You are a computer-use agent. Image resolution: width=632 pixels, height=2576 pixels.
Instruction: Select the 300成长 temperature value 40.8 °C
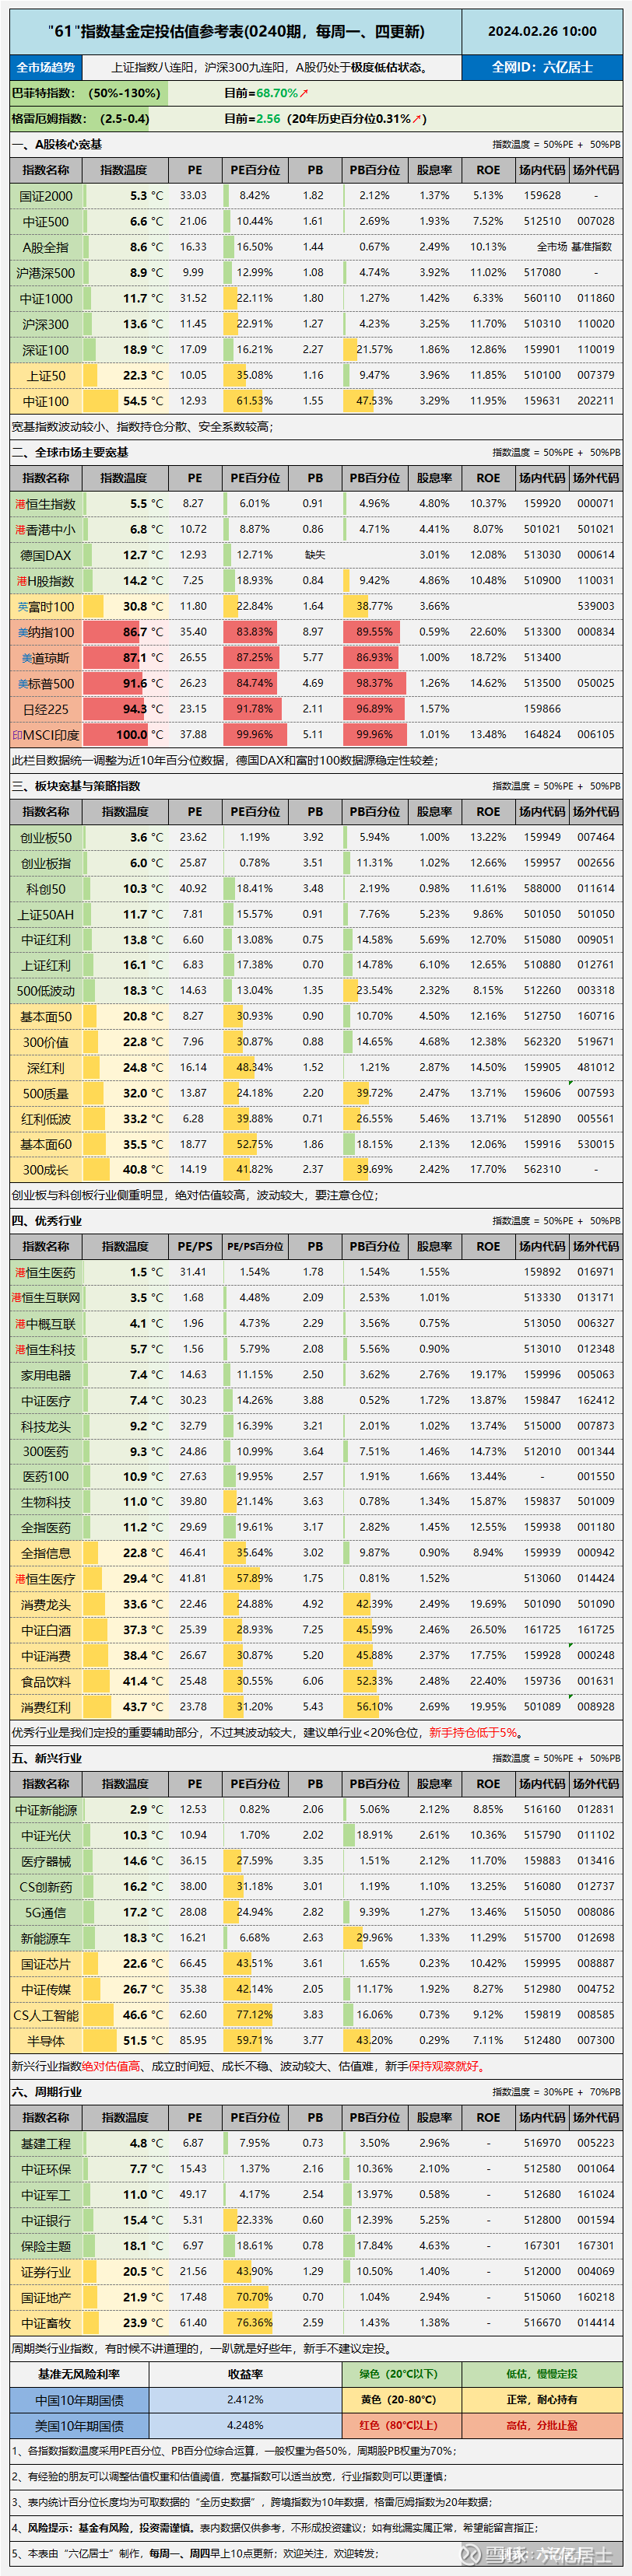(142, 1170)
